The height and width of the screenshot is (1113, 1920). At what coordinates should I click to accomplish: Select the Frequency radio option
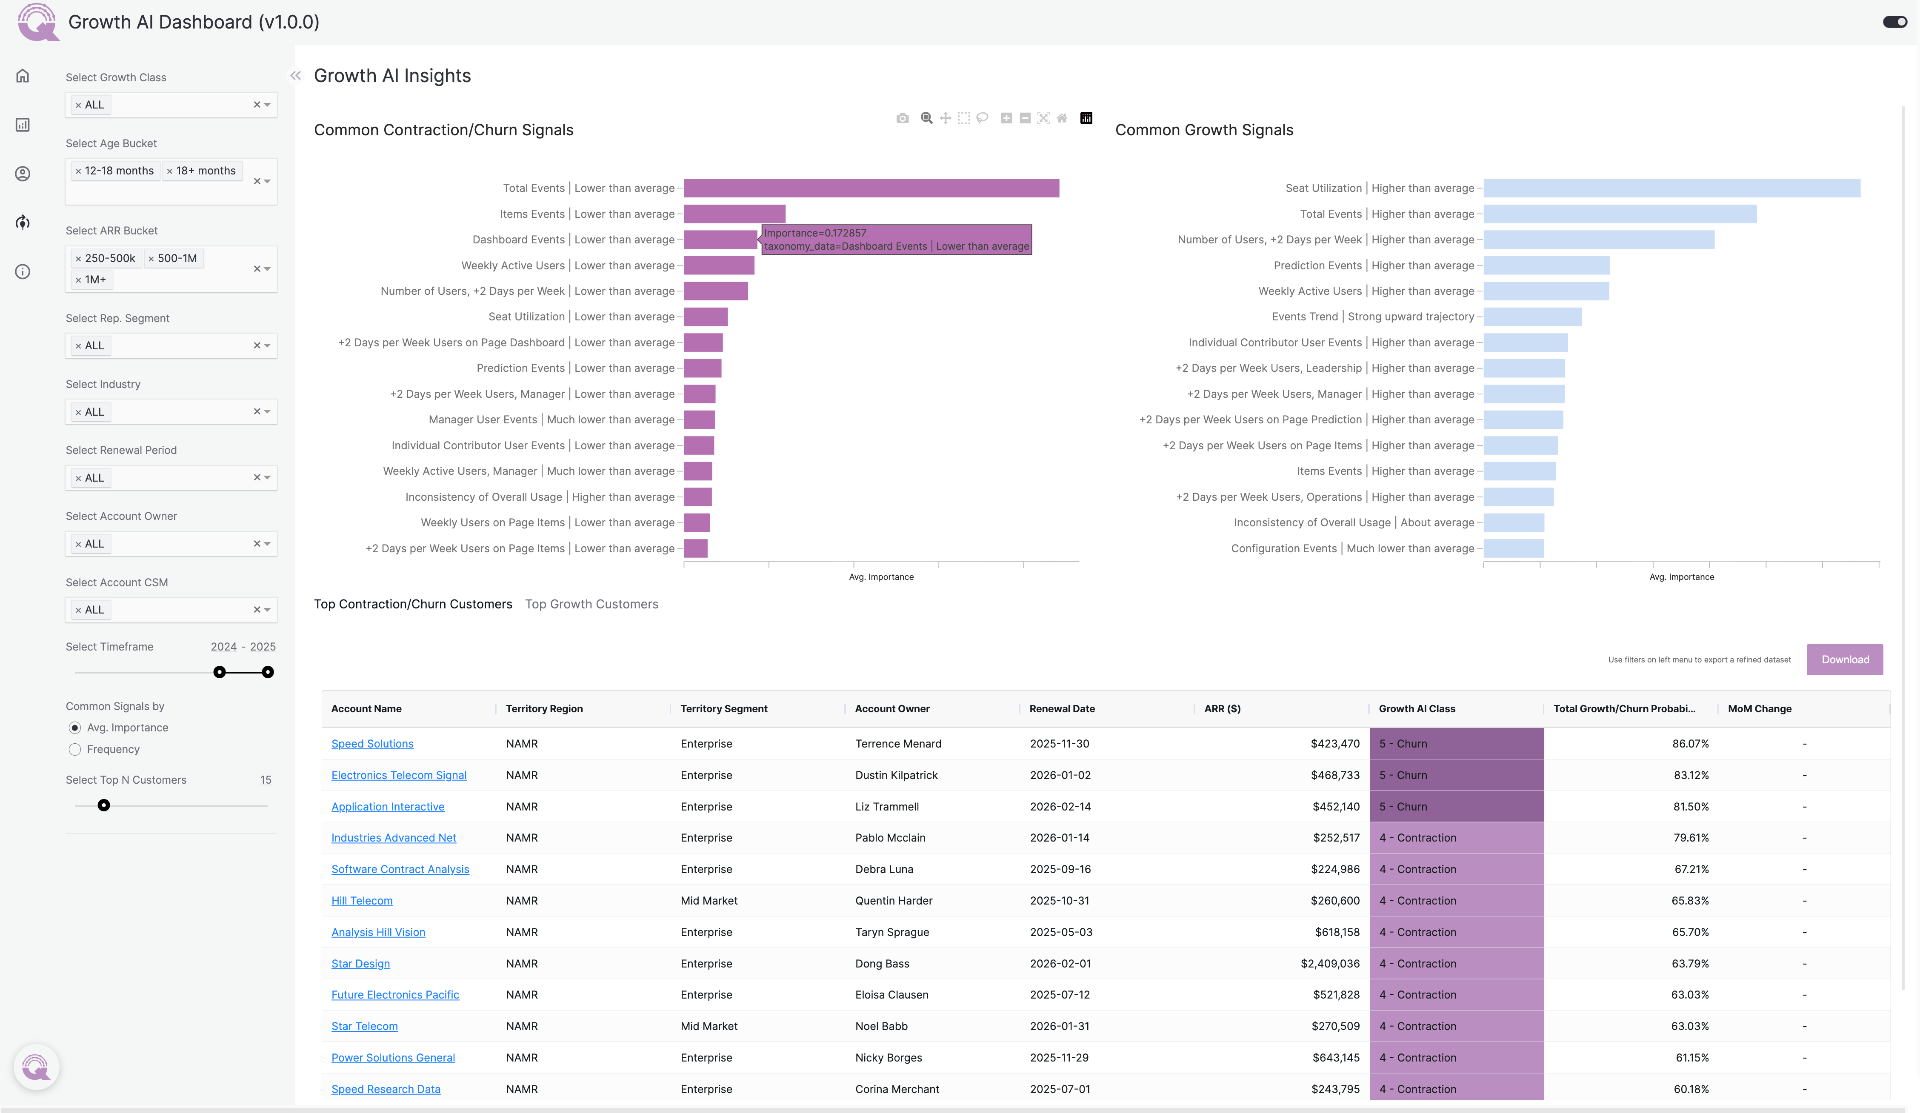[x=75, y=750]
